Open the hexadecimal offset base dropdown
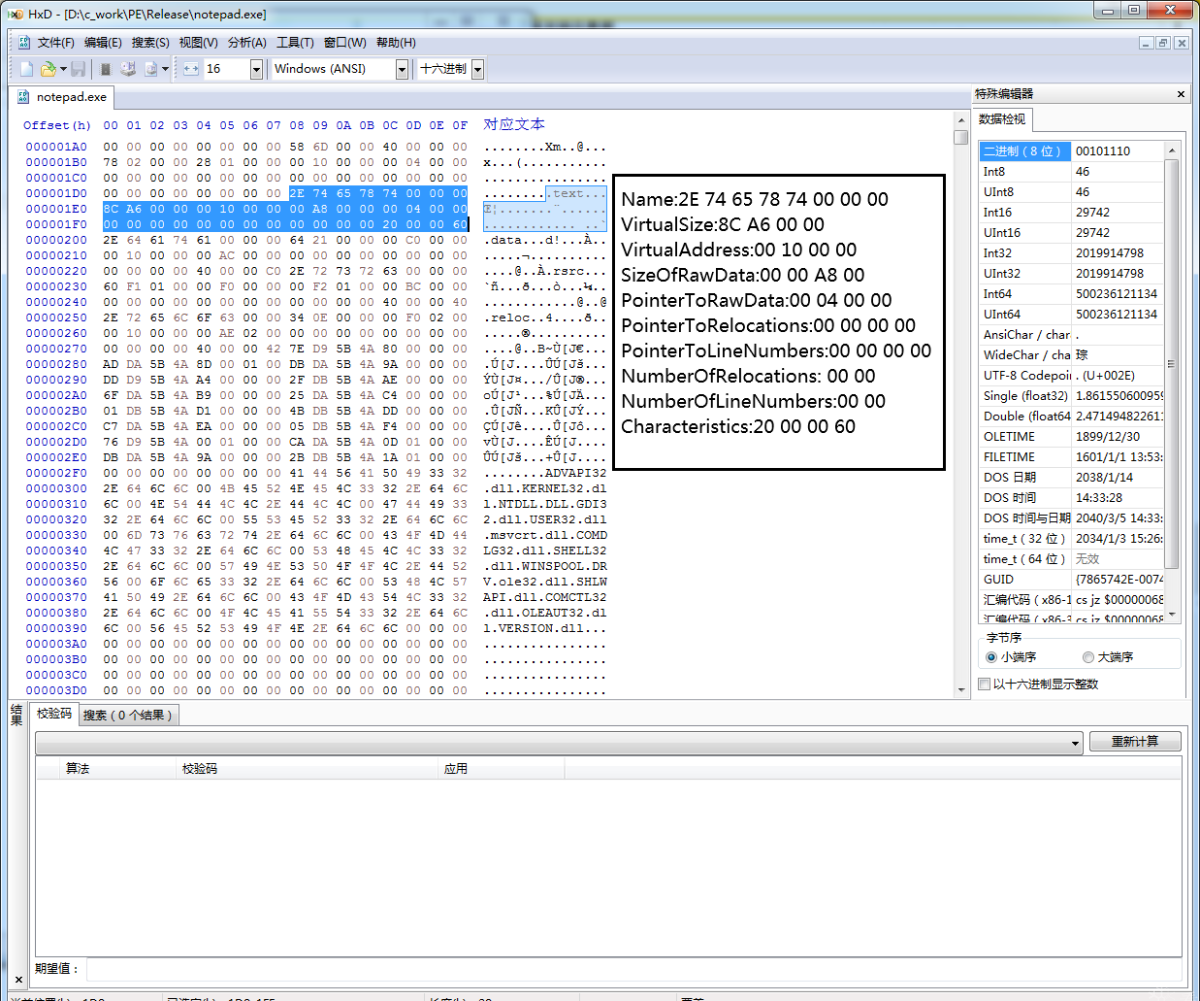 click(x=477, y=69)
